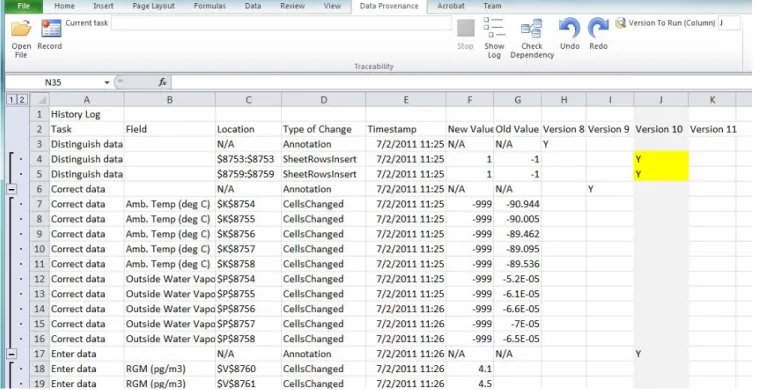Click the History Log cell
Screen dimensions: 758x390
click(87, 115)
